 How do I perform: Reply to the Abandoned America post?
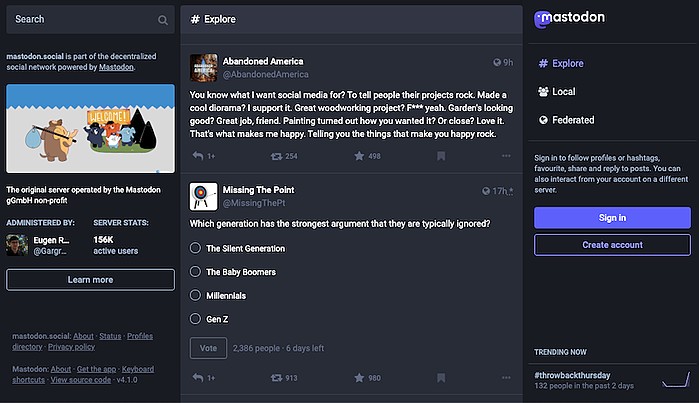(198, 156)
